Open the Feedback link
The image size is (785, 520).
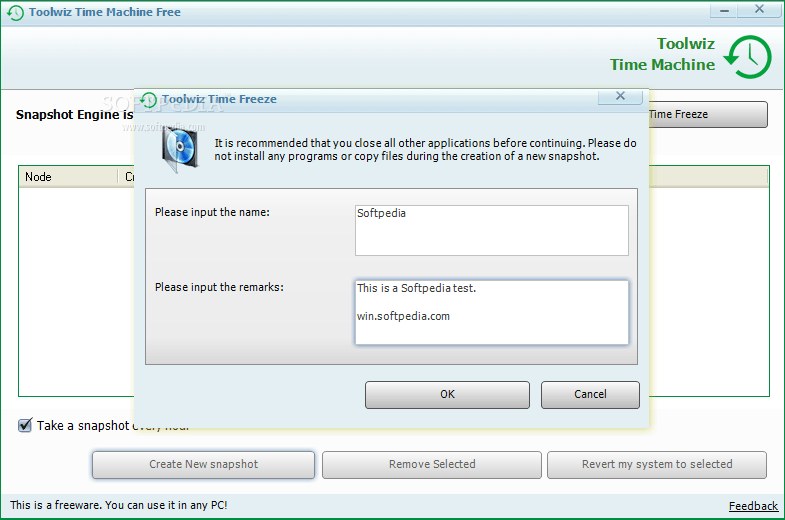tap(753, 506)
